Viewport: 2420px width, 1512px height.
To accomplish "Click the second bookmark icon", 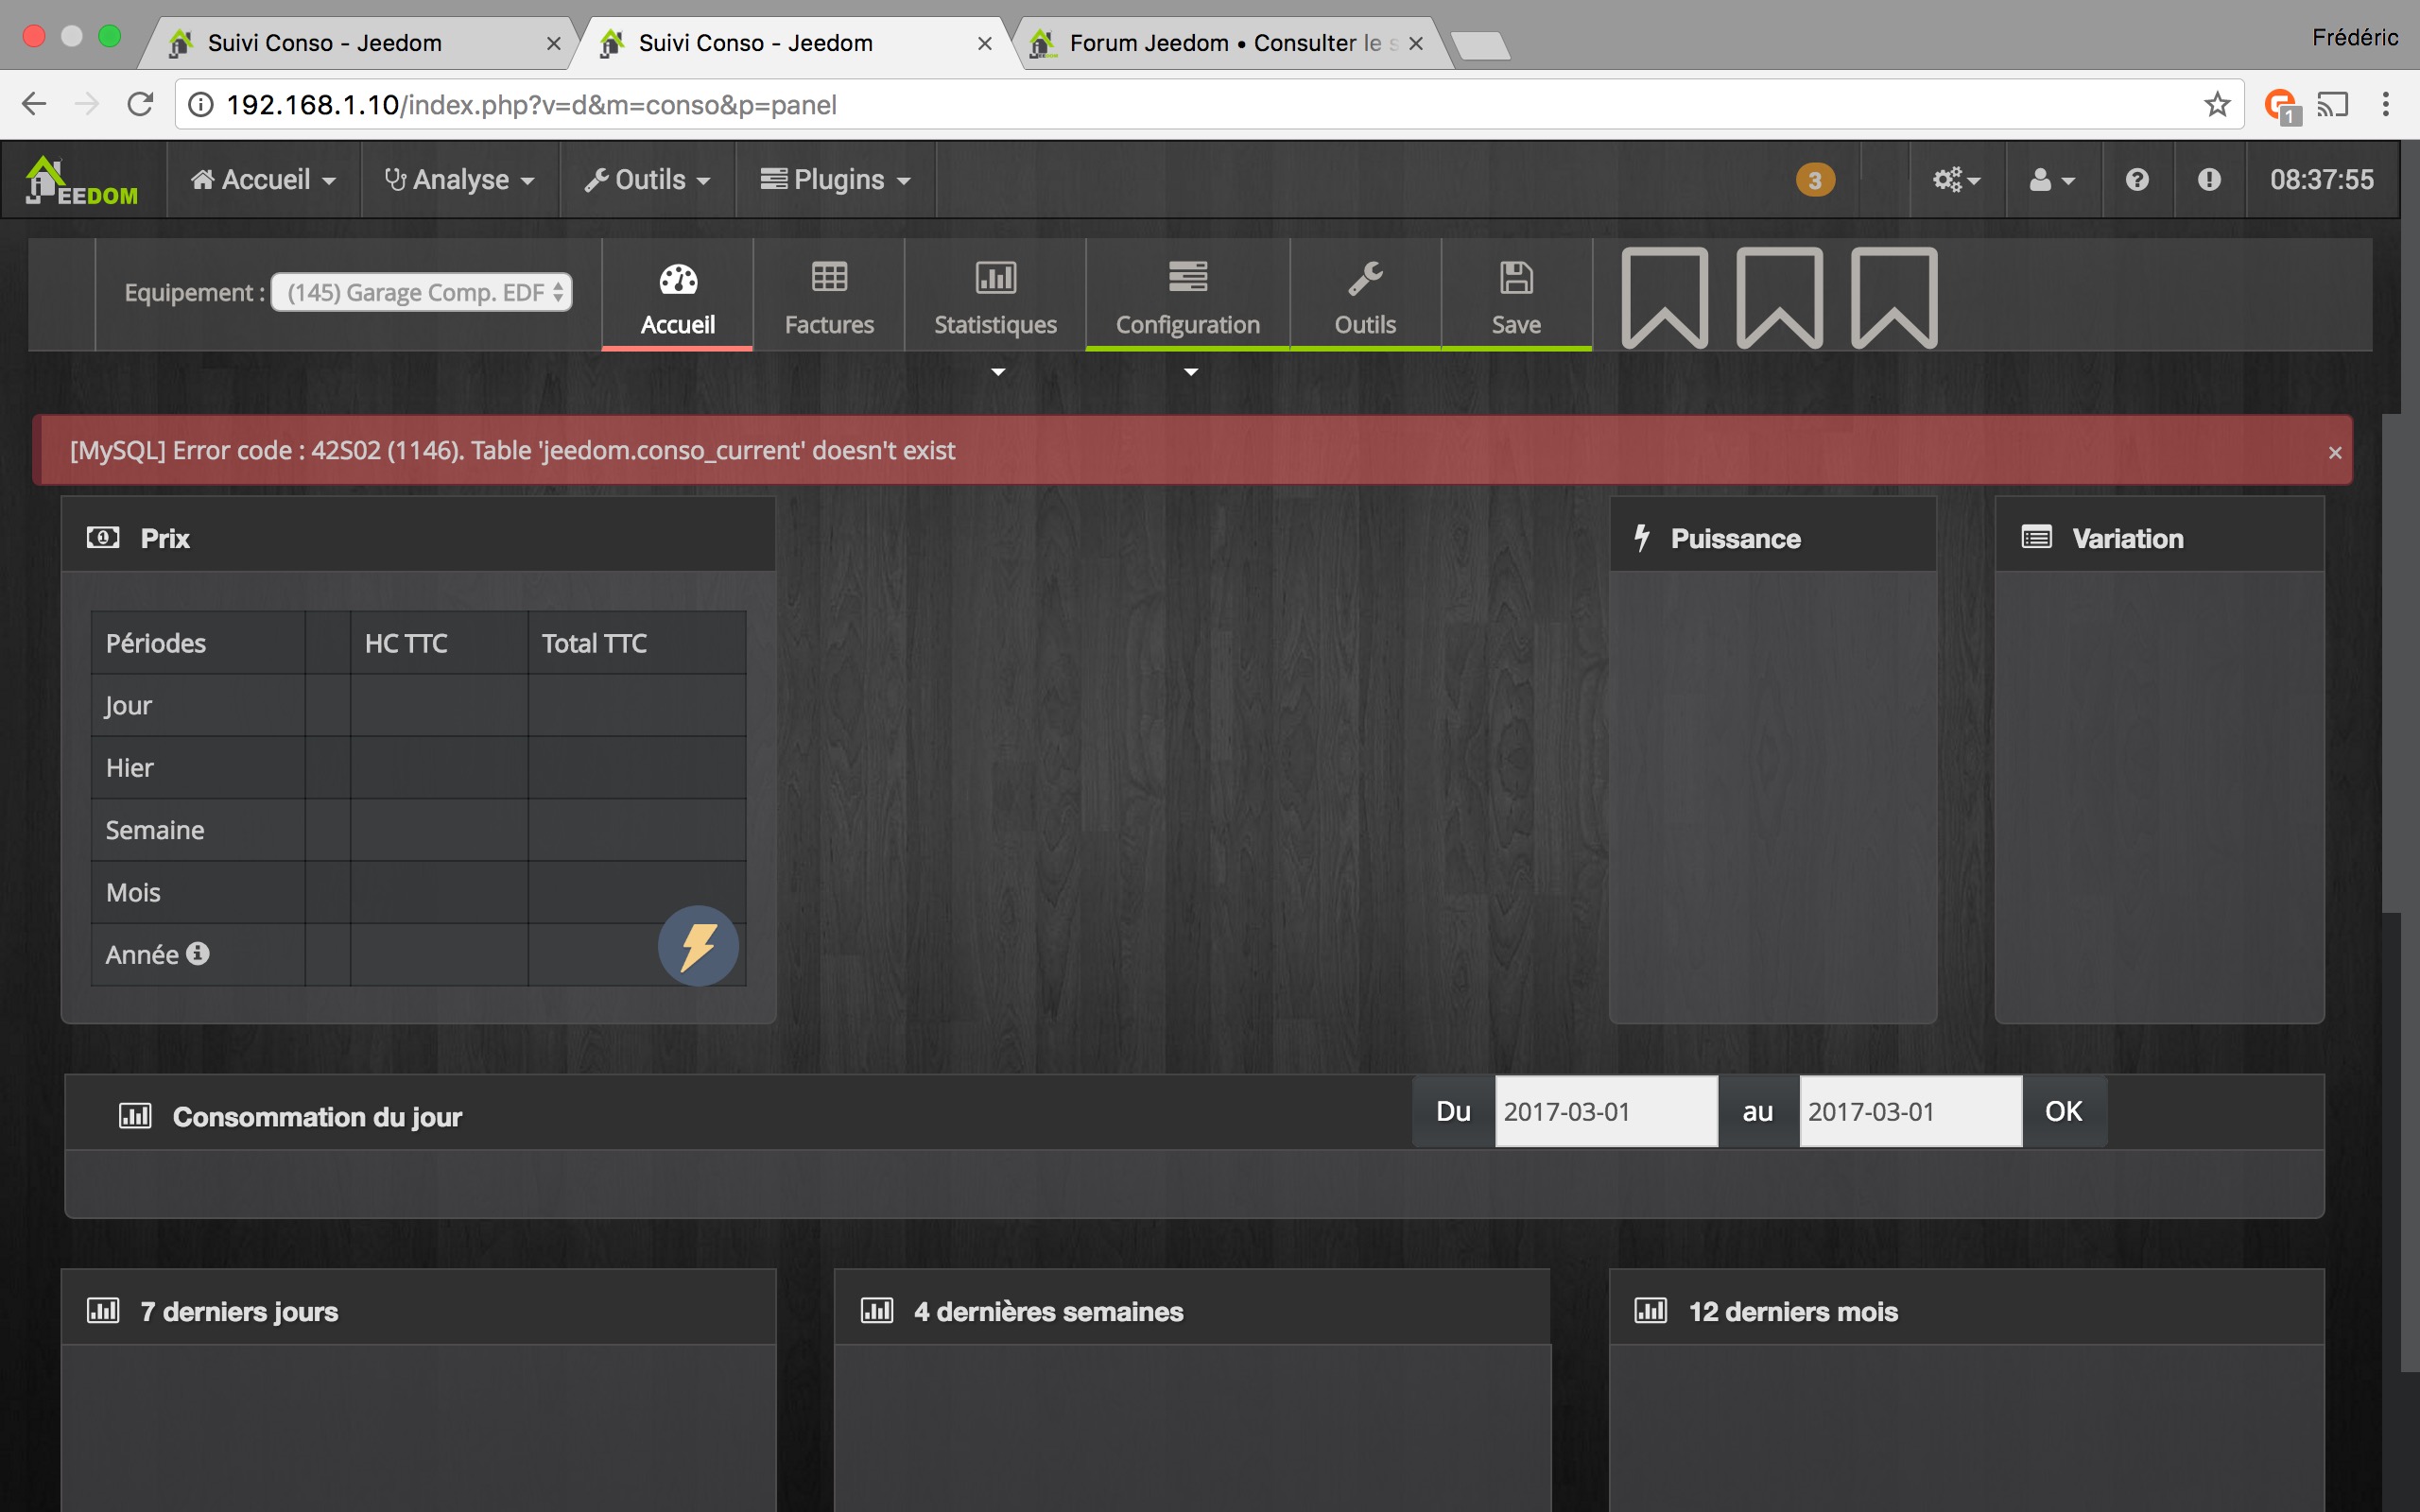I will 1780,297.
